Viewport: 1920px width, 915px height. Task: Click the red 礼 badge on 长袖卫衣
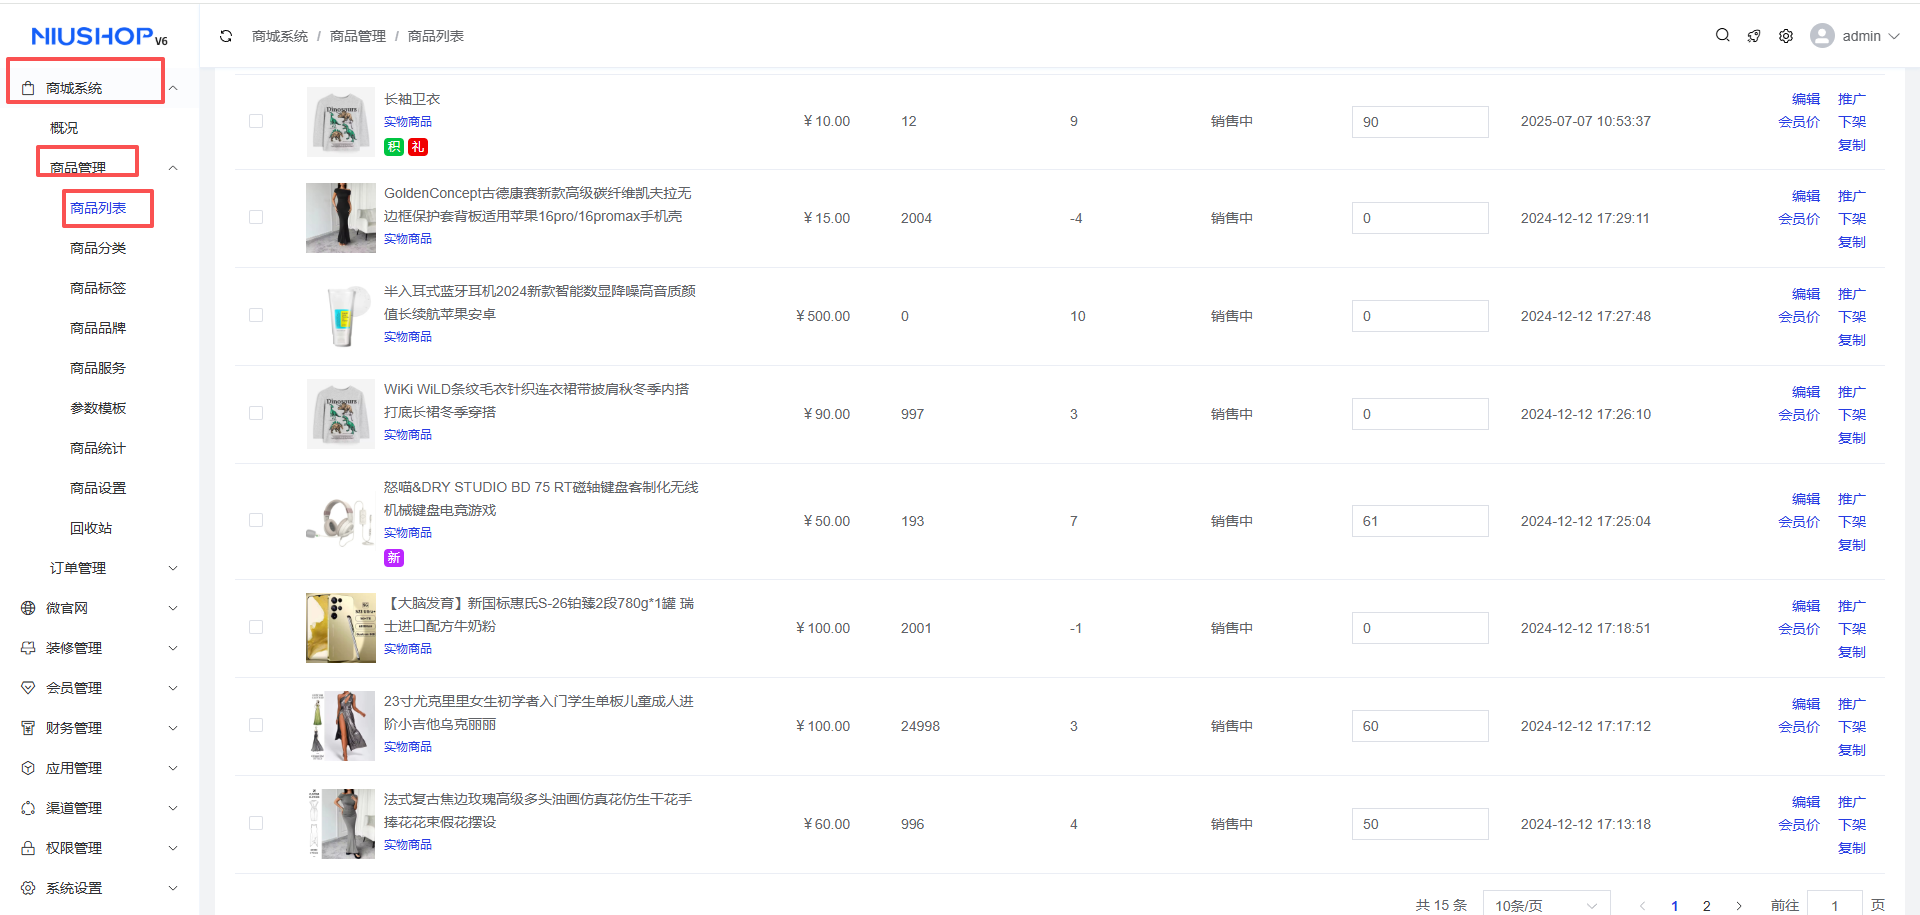pyautogui.click(x=418, y=147)
